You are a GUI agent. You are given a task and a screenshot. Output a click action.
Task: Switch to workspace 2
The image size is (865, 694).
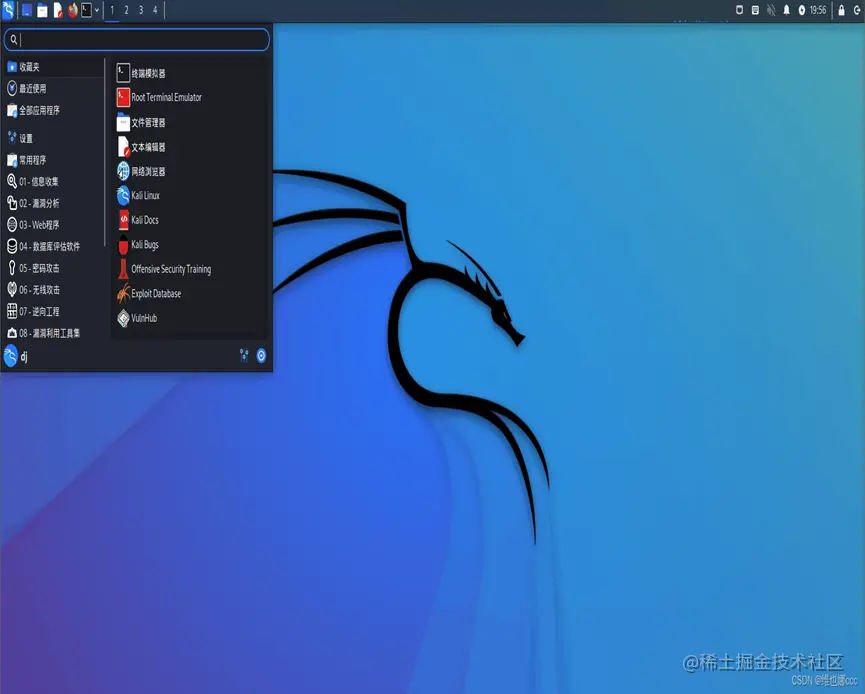[126, 10]
